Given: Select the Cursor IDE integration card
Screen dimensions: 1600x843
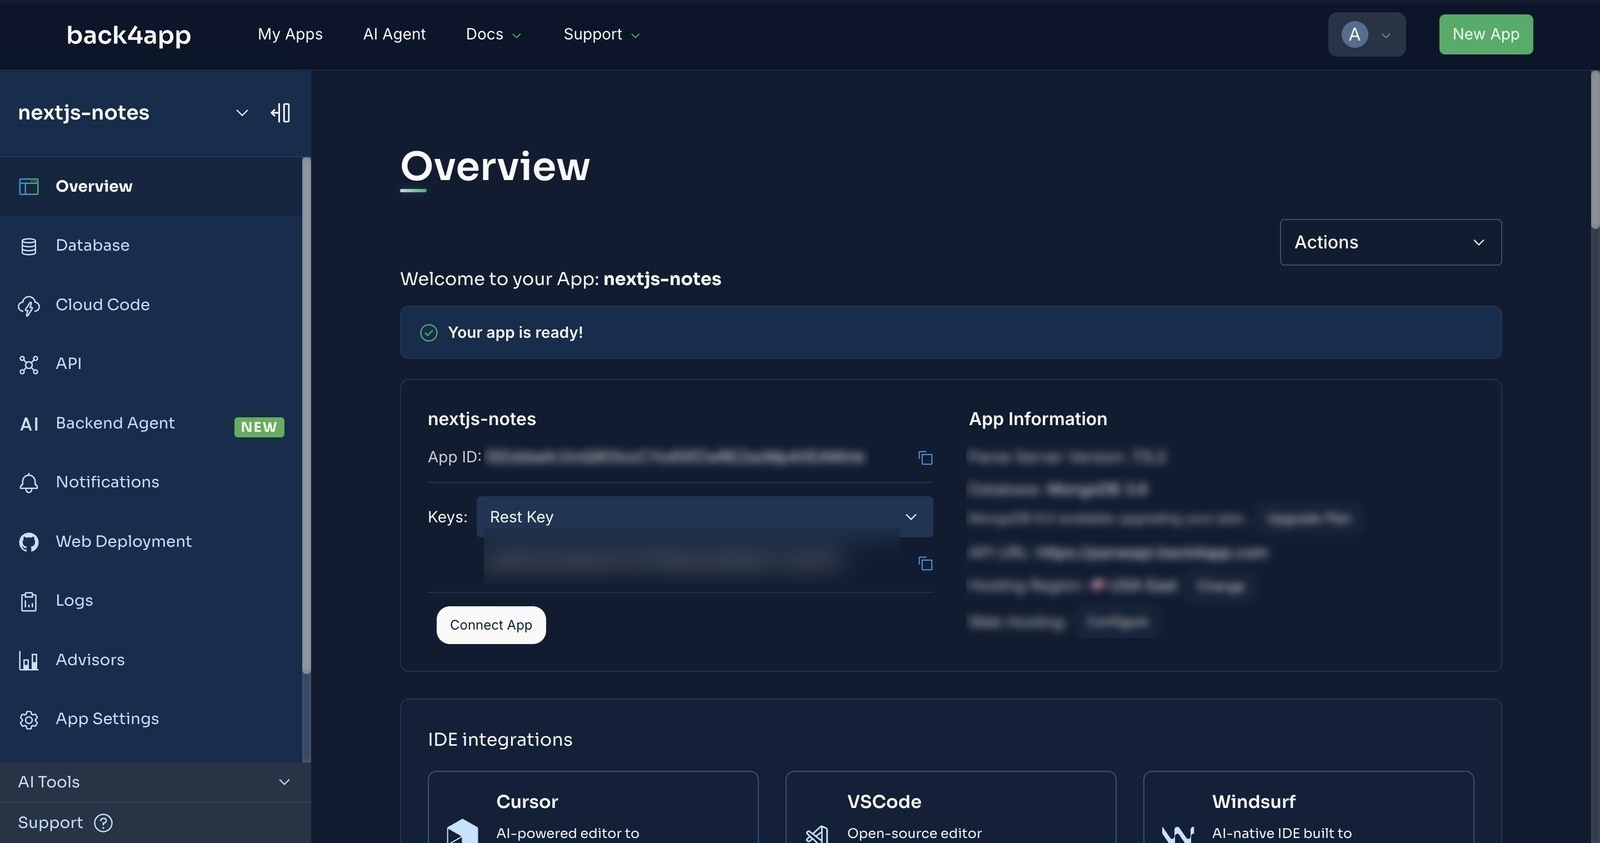Looking at the screenshot, I should click(x=593, y=807).
